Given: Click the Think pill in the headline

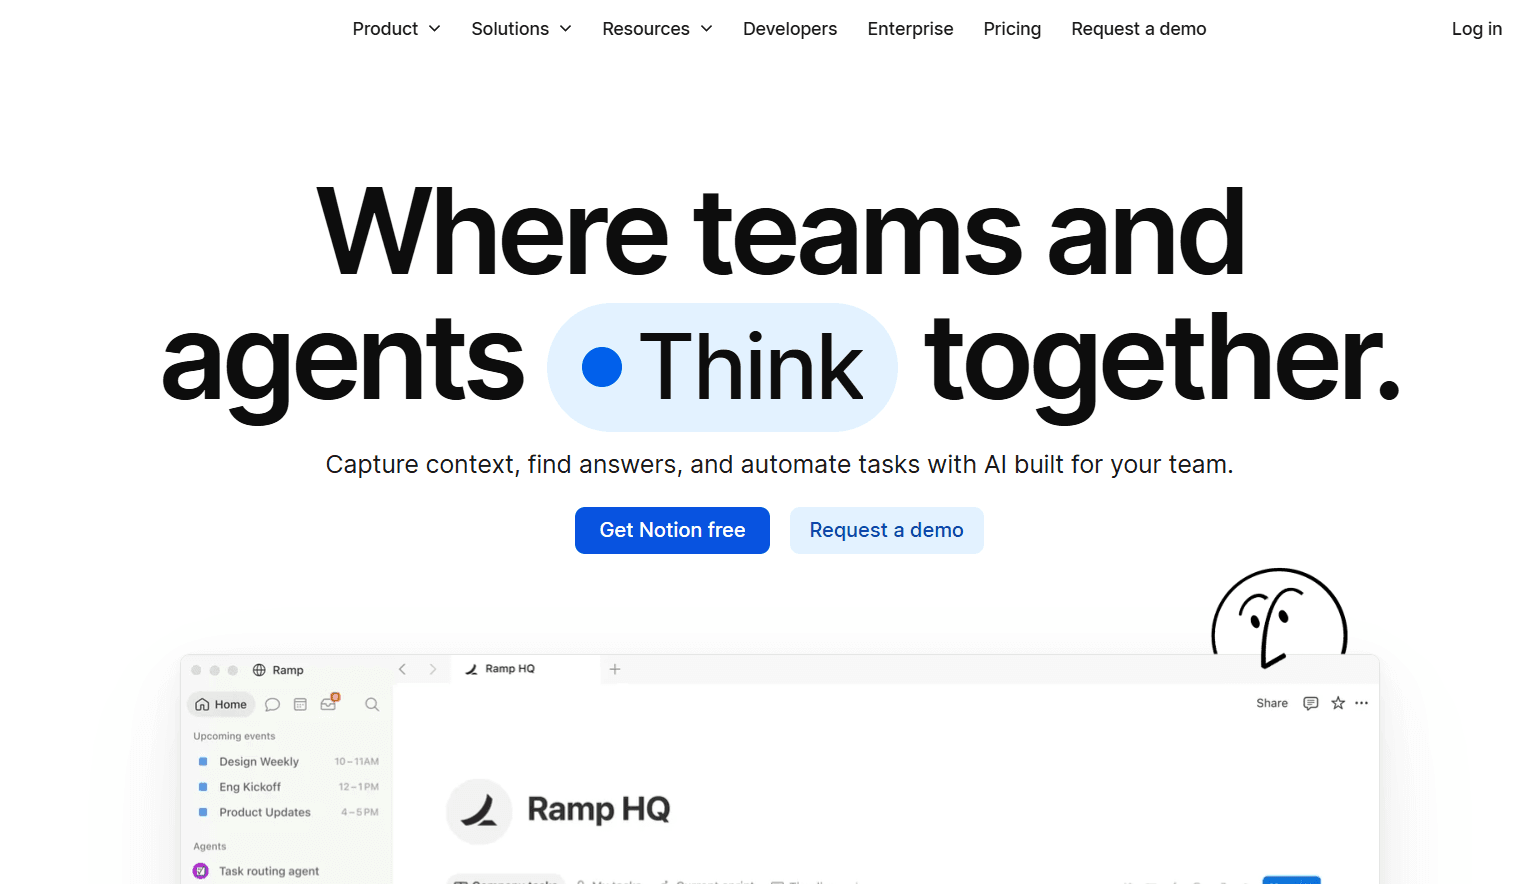Looking at the screenshot, I should pyautogui.click(x=722, y=367).
